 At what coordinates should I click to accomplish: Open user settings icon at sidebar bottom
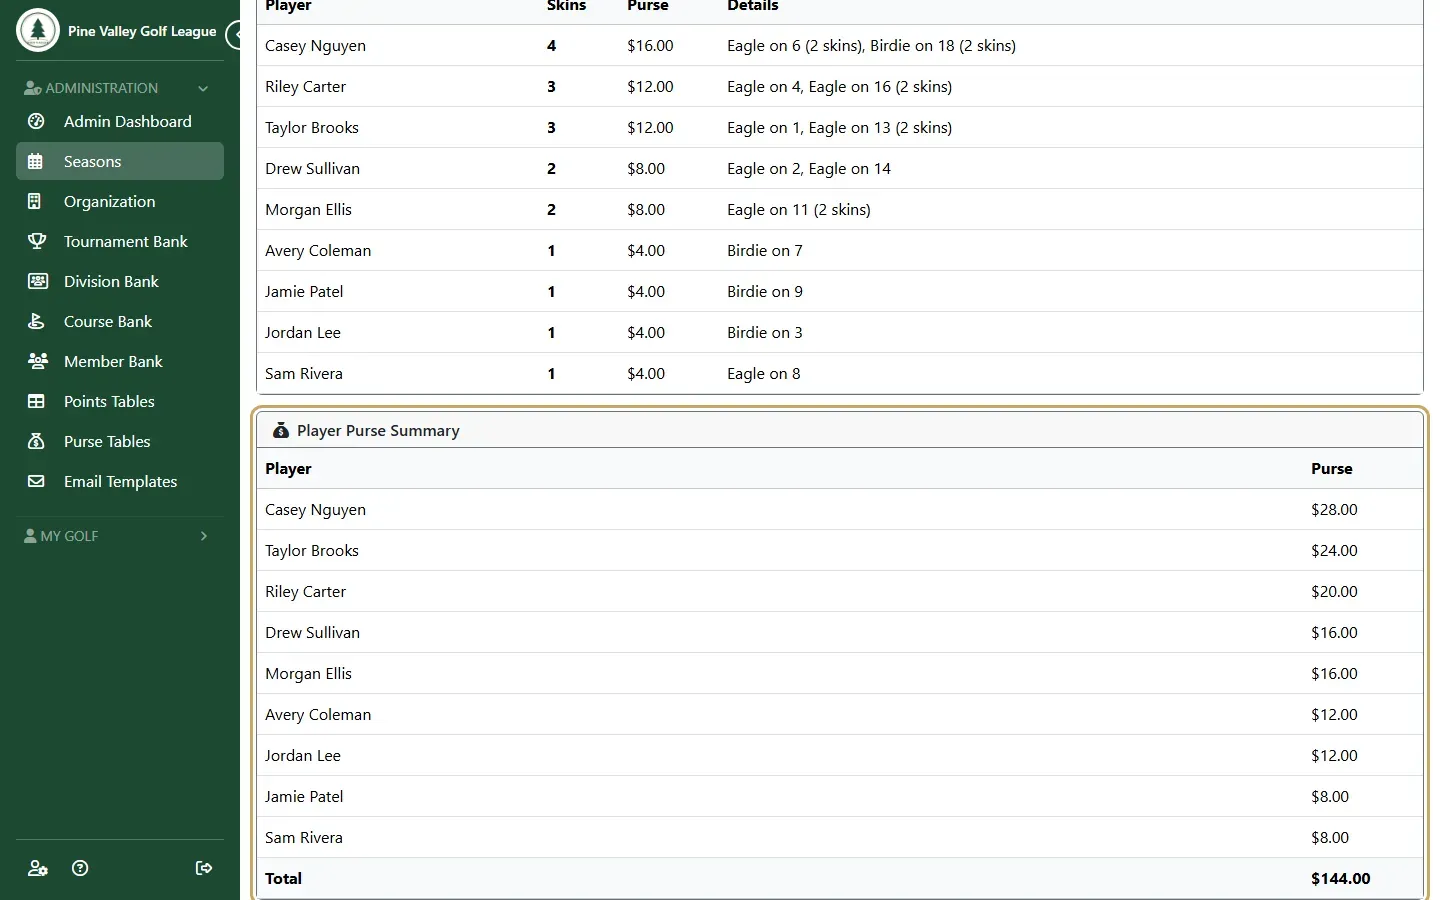tap(38, 868)
